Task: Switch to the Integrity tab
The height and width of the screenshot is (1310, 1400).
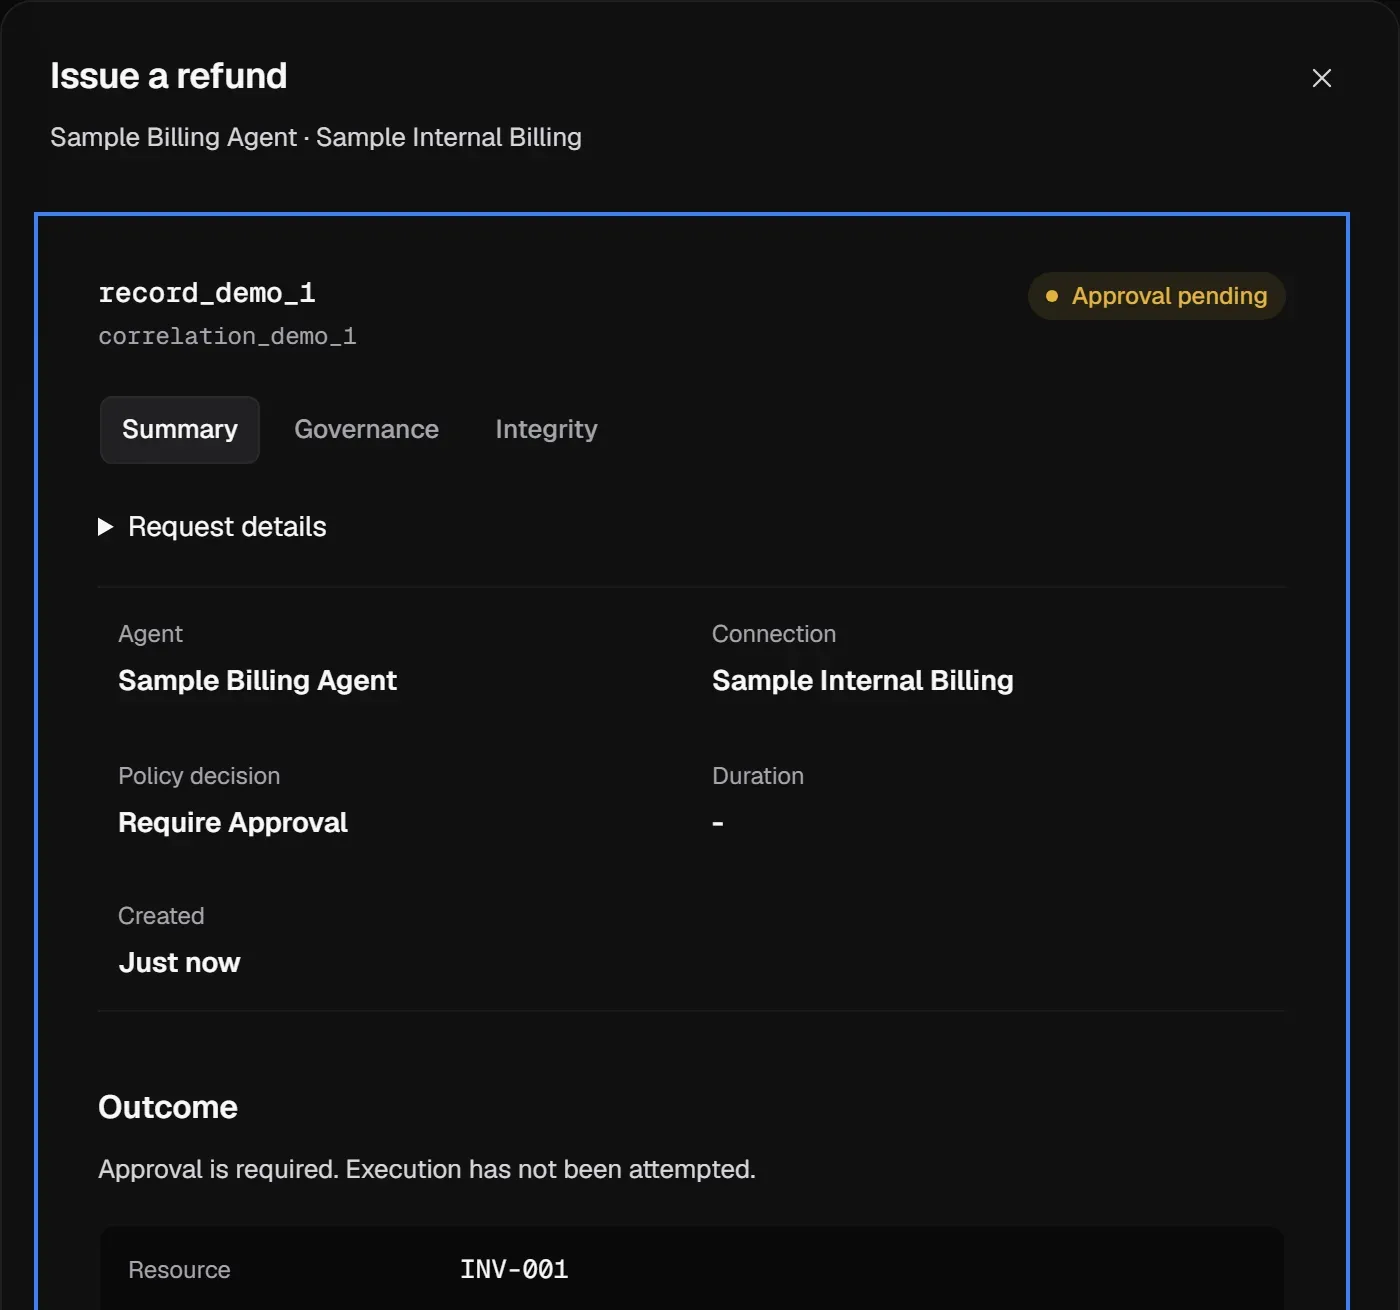Action: 546,430
